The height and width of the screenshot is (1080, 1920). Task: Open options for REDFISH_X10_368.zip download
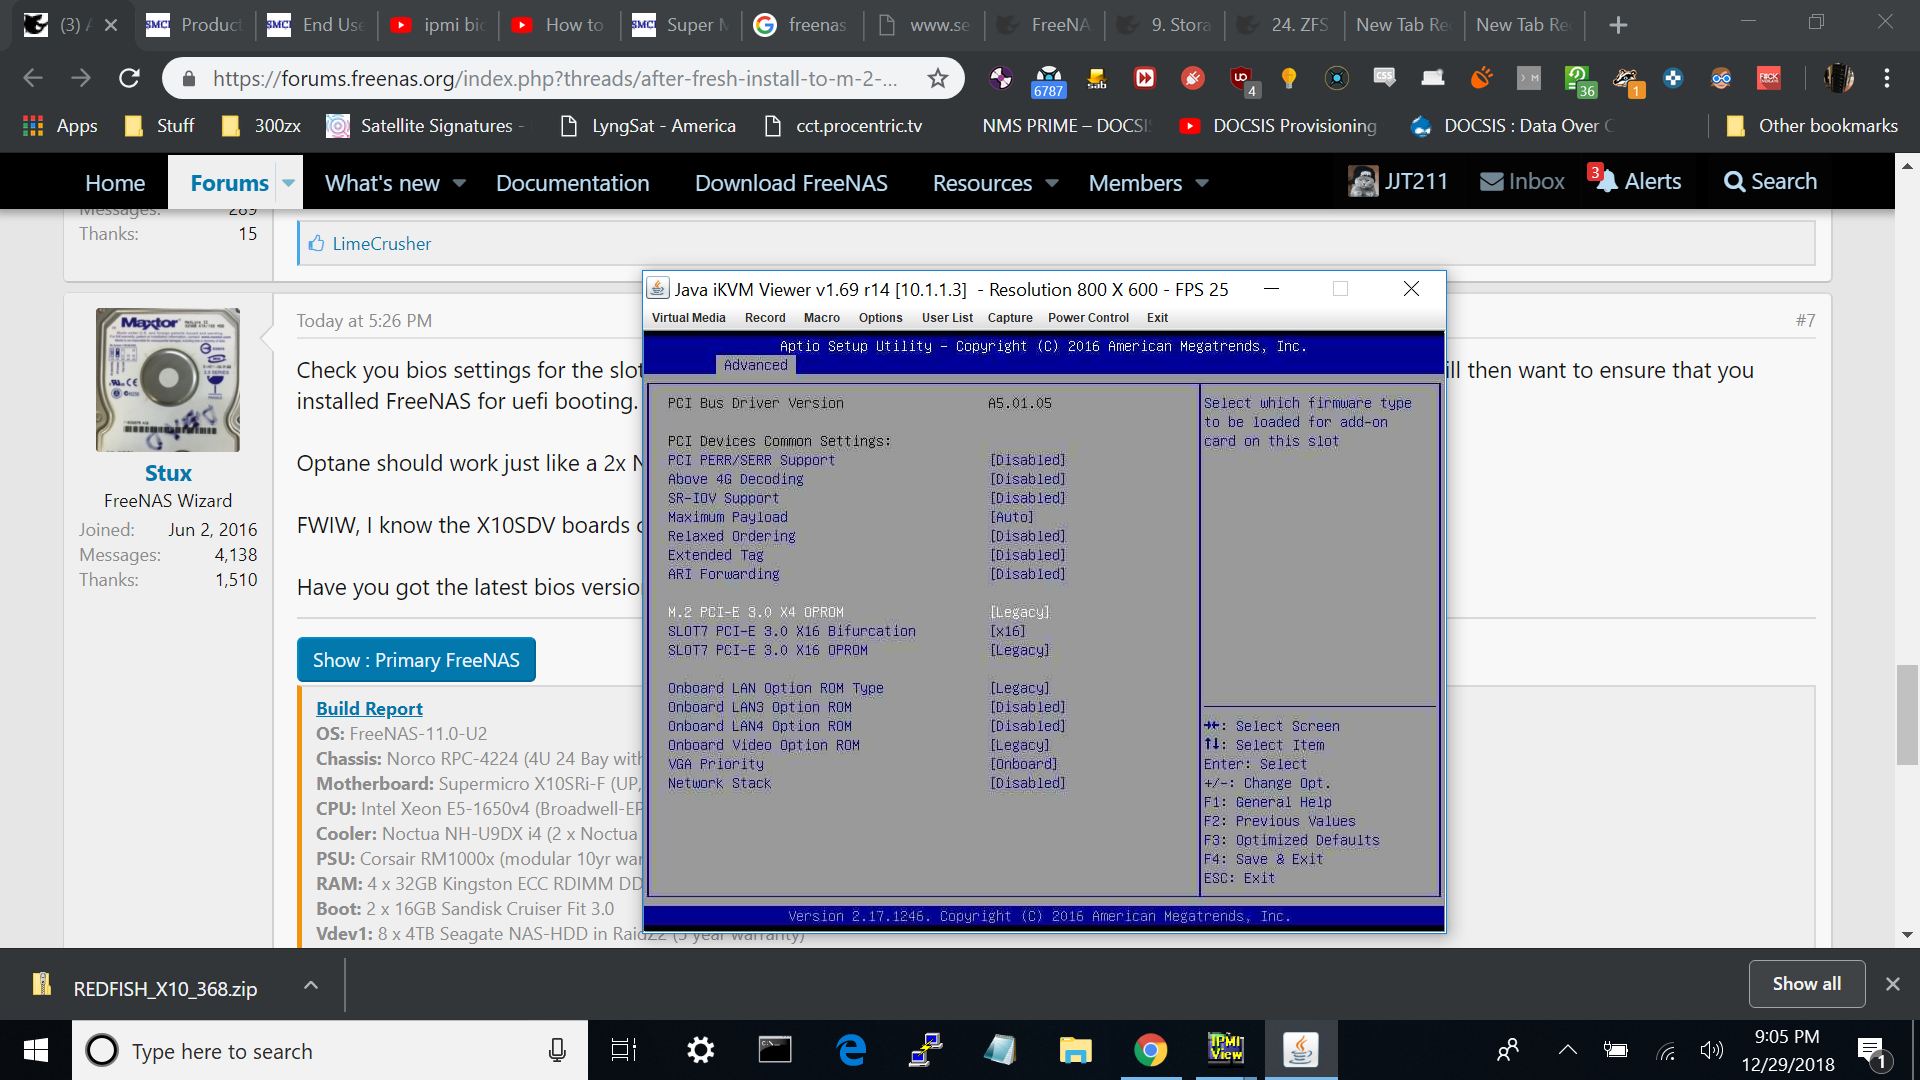(311, 985)
